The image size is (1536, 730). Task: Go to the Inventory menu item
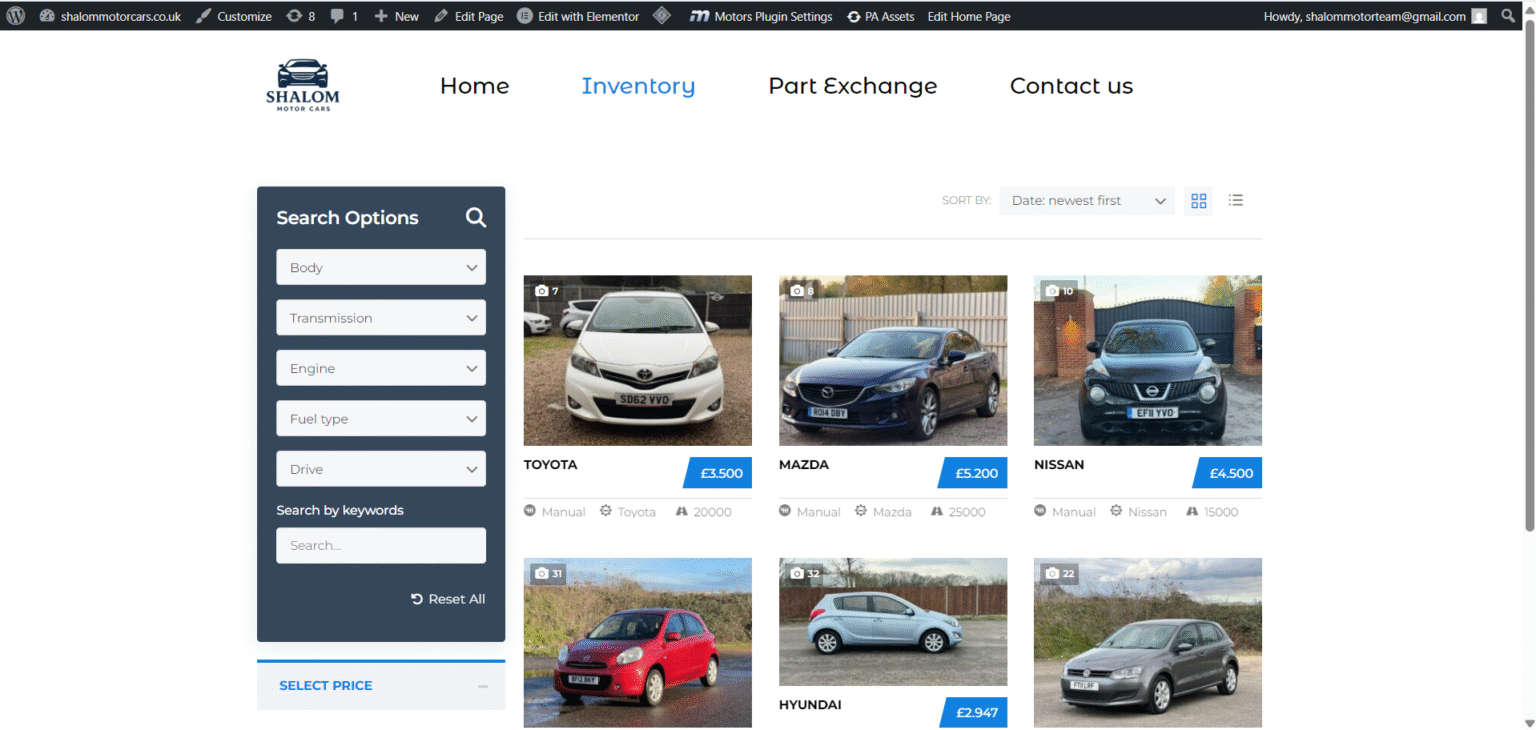tap(638, 86)
